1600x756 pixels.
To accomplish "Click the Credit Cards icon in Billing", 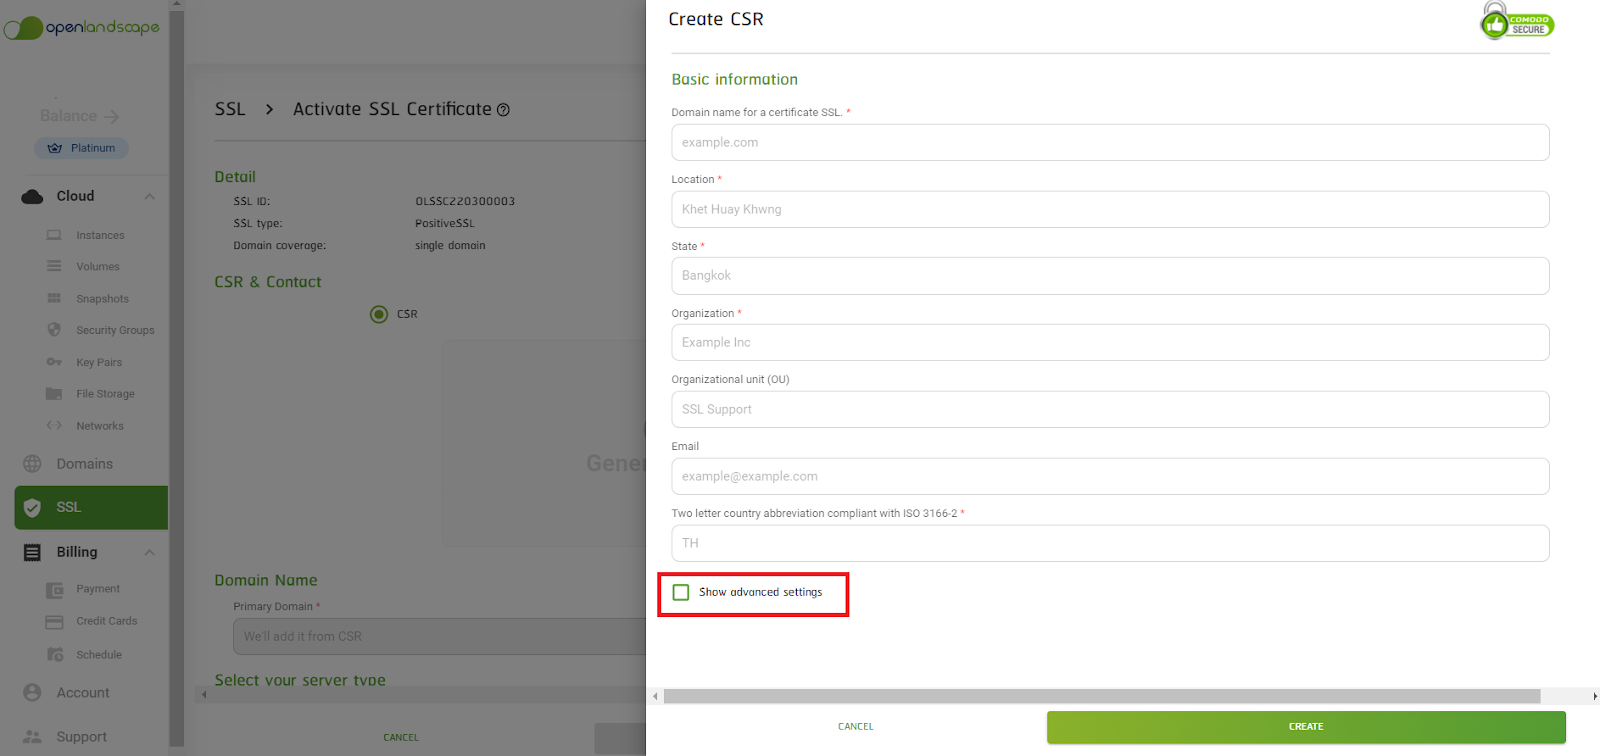I will pos(54,621).
